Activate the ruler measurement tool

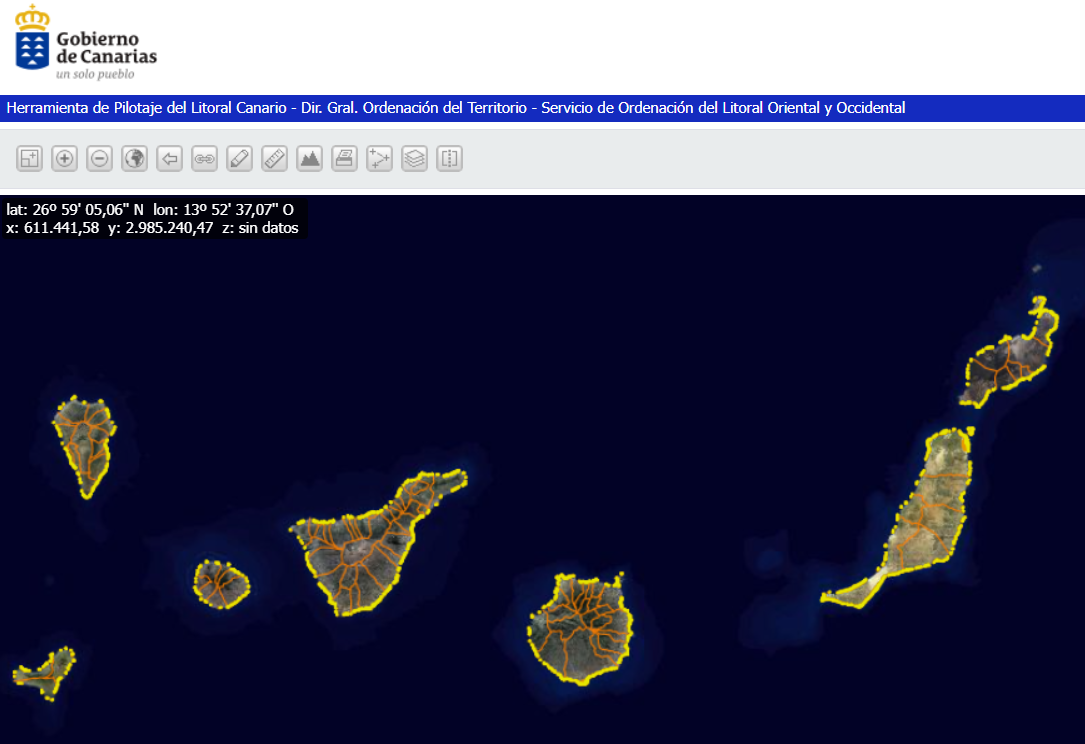274,158
